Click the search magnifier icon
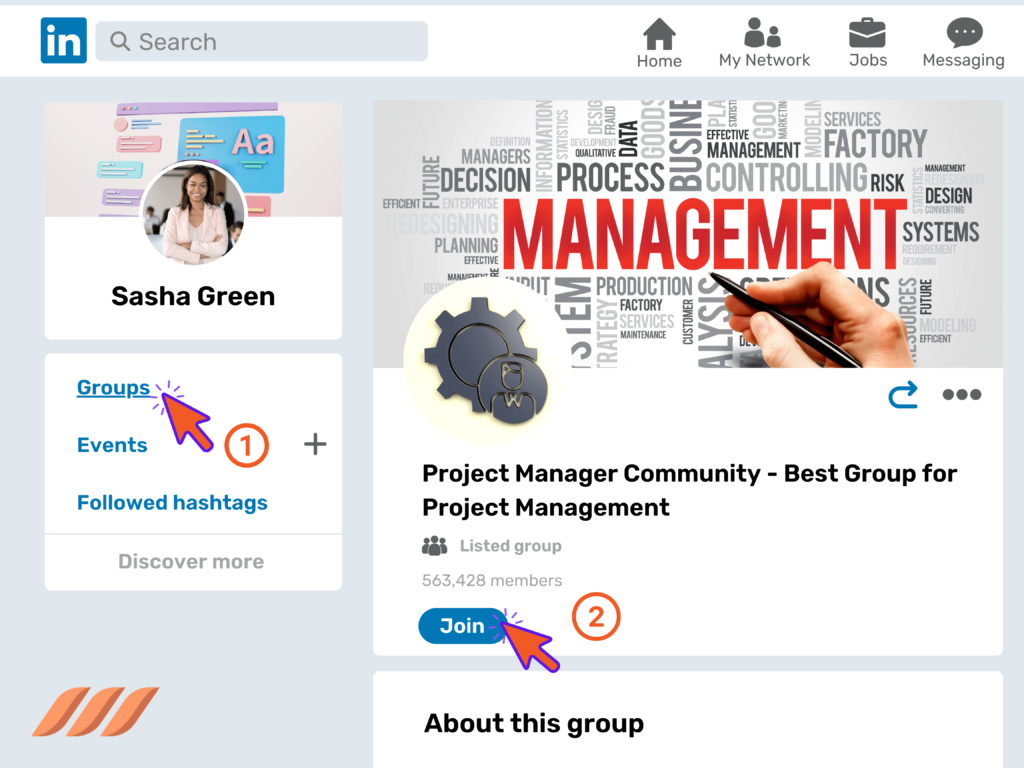Image resolution: width=1024 pixels, height=768 pixels. (120, 42)
